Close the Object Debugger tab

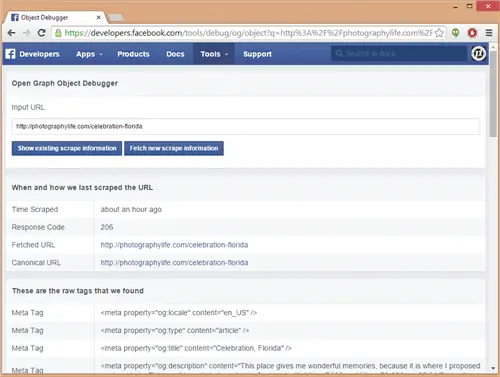(x=99, y=17)
